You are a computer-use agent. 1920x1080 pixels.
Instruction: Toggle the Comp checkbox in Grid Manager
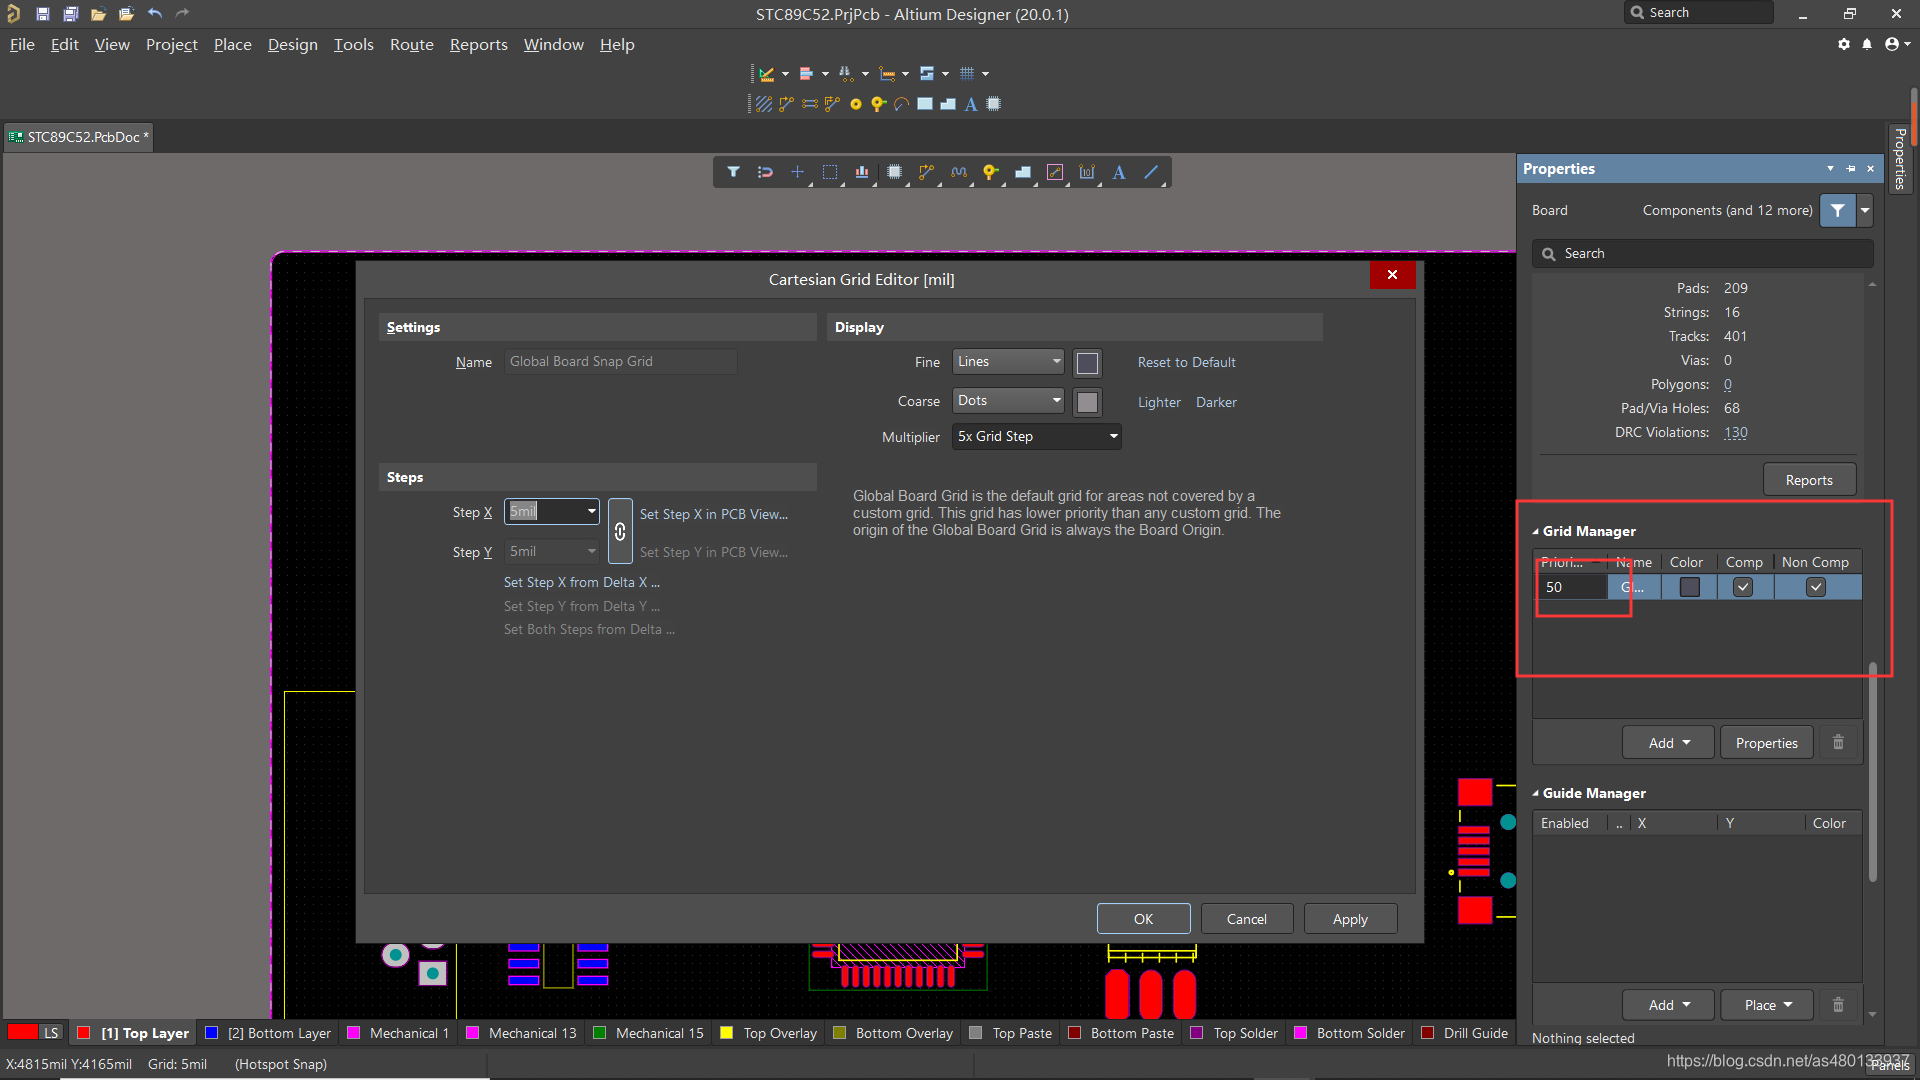1743,587
